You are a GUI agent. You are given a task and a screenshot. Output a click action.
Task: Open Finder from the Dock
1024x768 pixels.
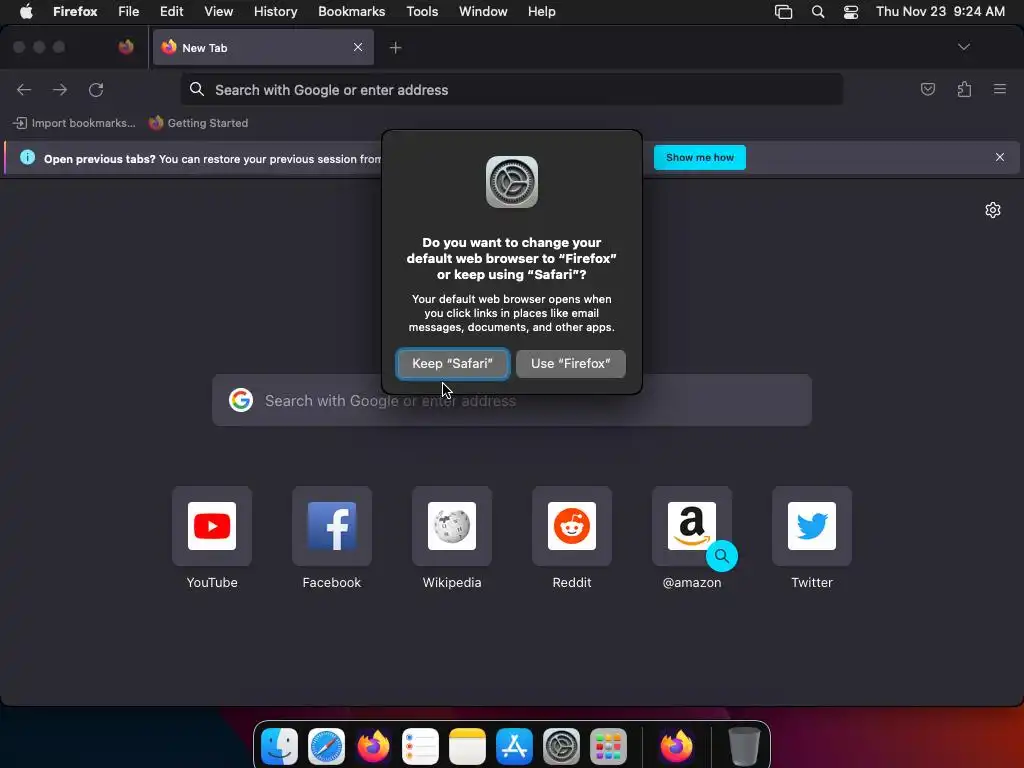(x=280, y=746)
